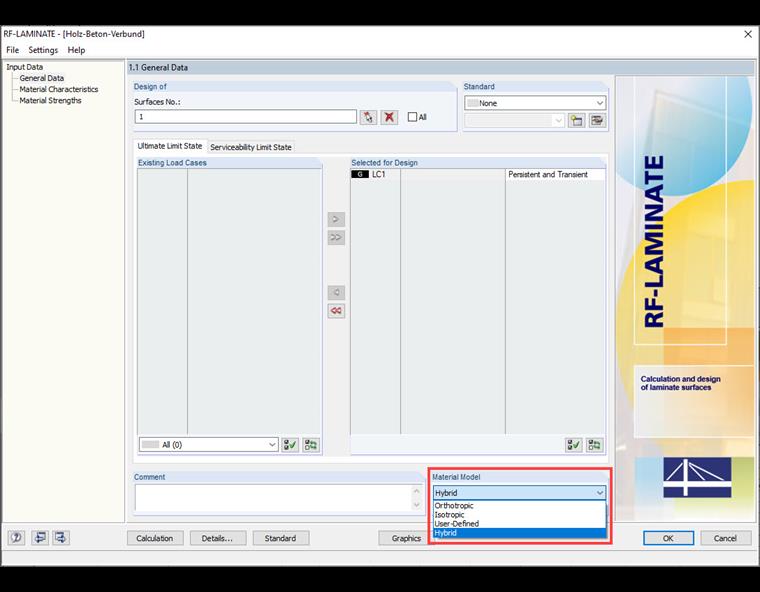
Task: Select all in Selected for Design check icon
Action: (x=573, y=445)
